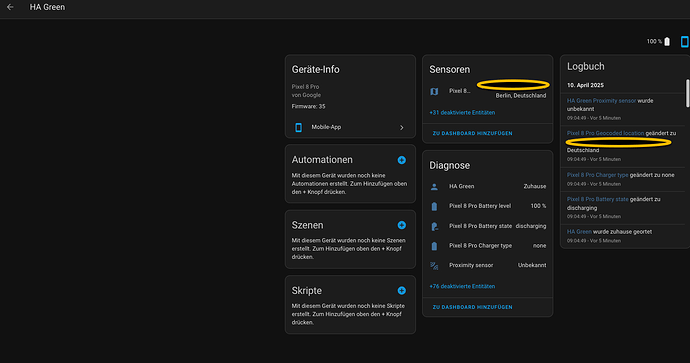Open HA Green Proximity sensor logbook link

click(601, 101)
